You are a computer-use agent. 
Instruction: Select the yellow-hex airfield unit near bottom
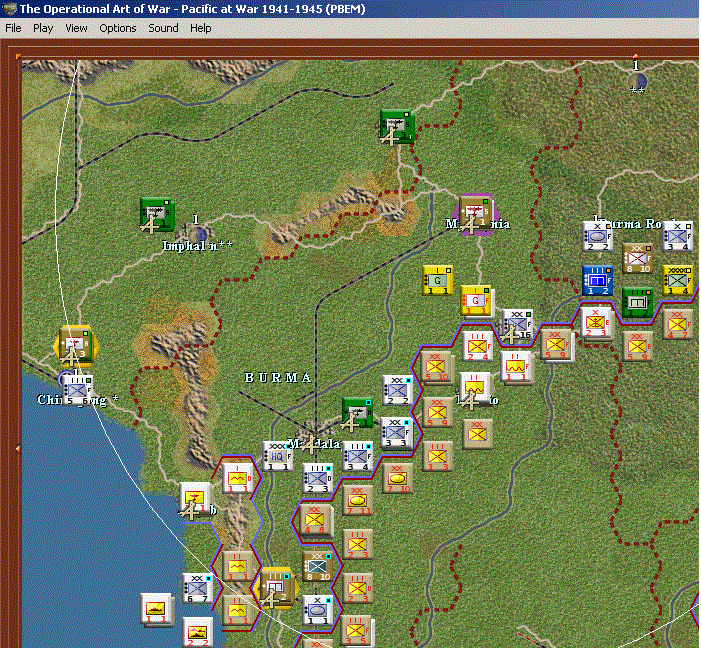point(277,588)
